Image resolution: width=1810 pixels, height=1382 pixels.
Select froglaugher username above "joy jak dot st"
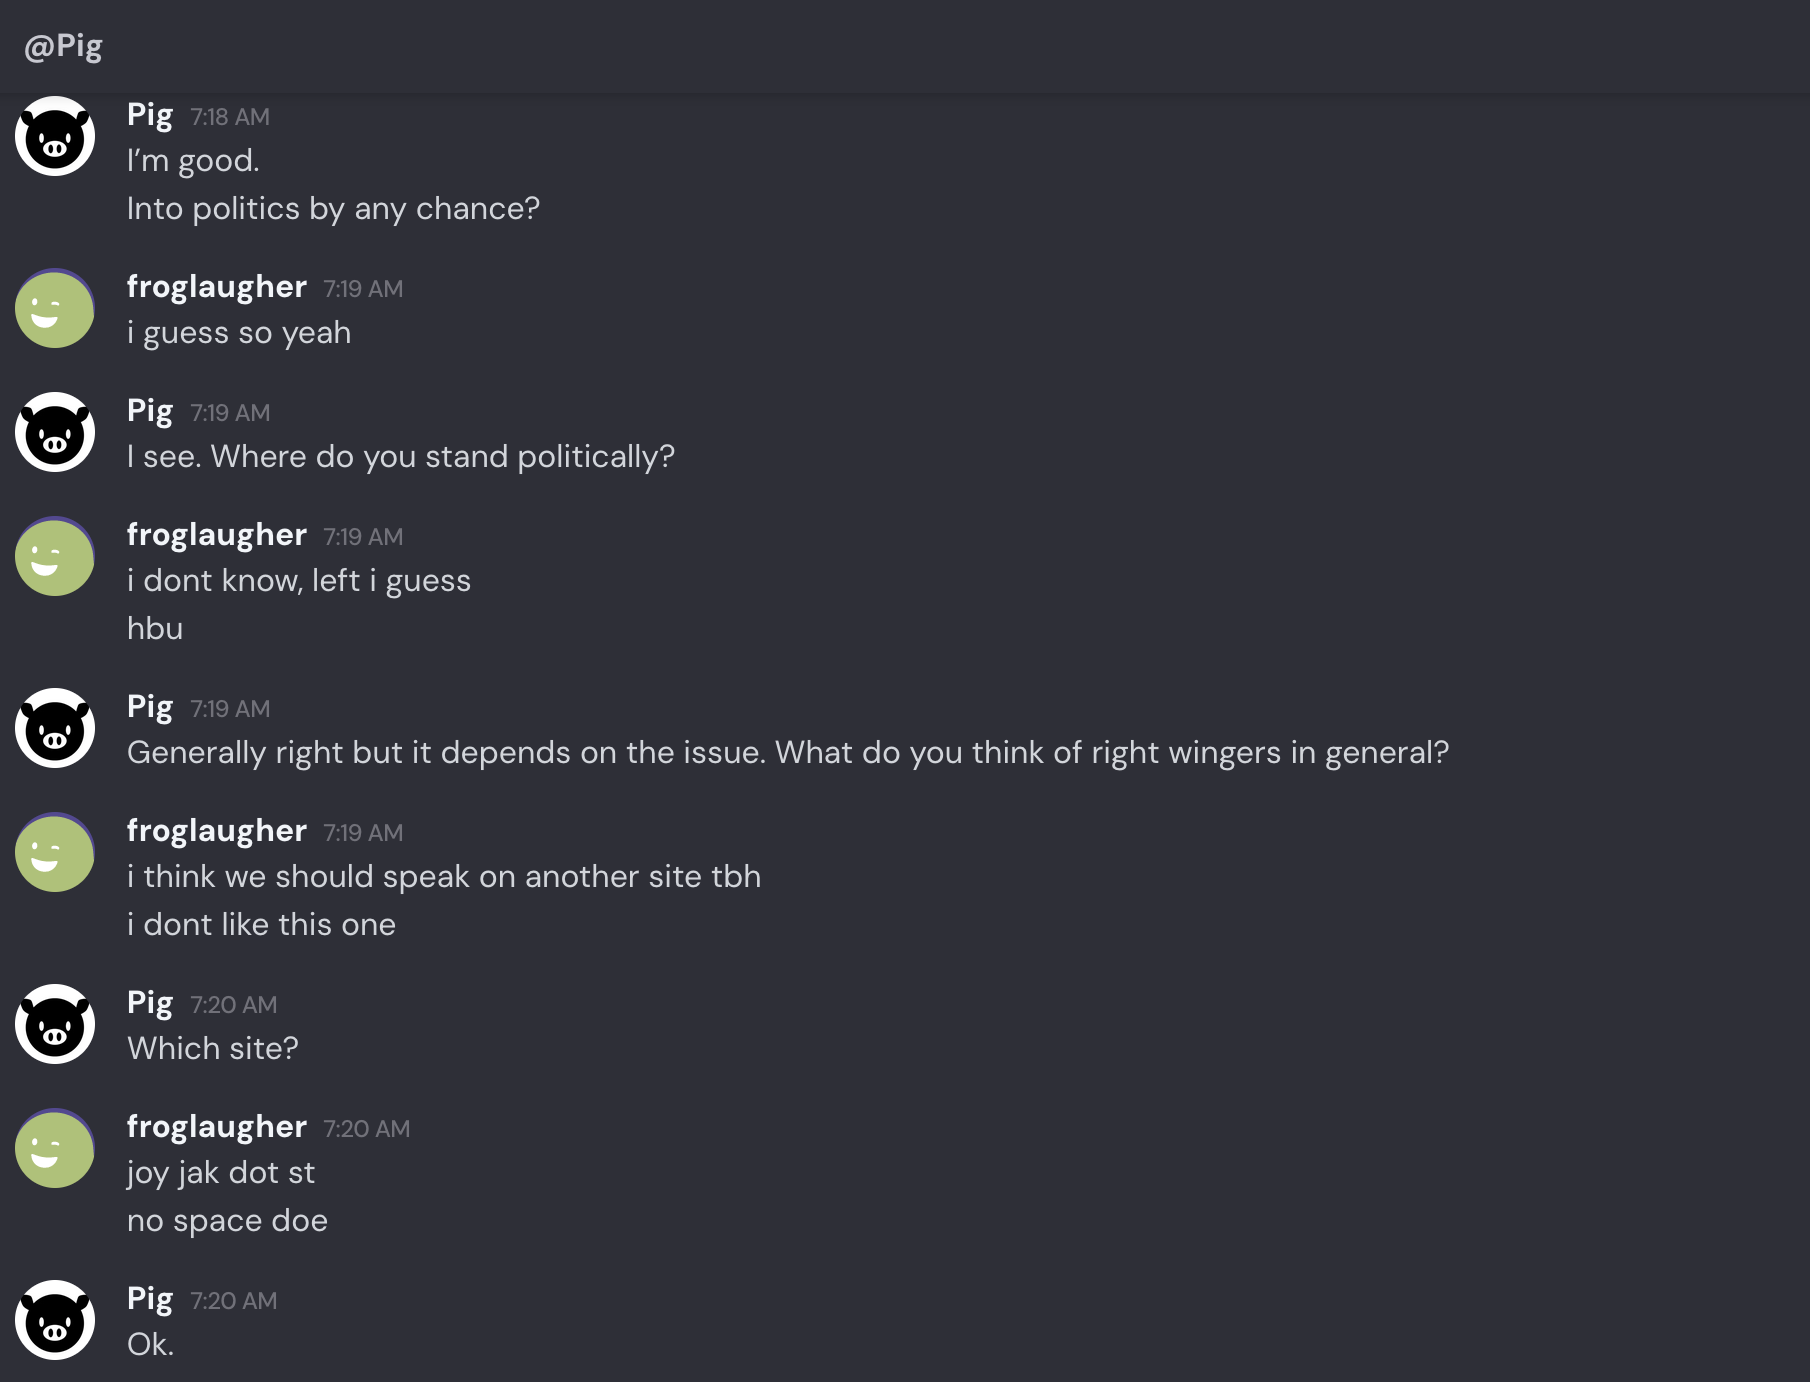click(x=216, y=1127)
